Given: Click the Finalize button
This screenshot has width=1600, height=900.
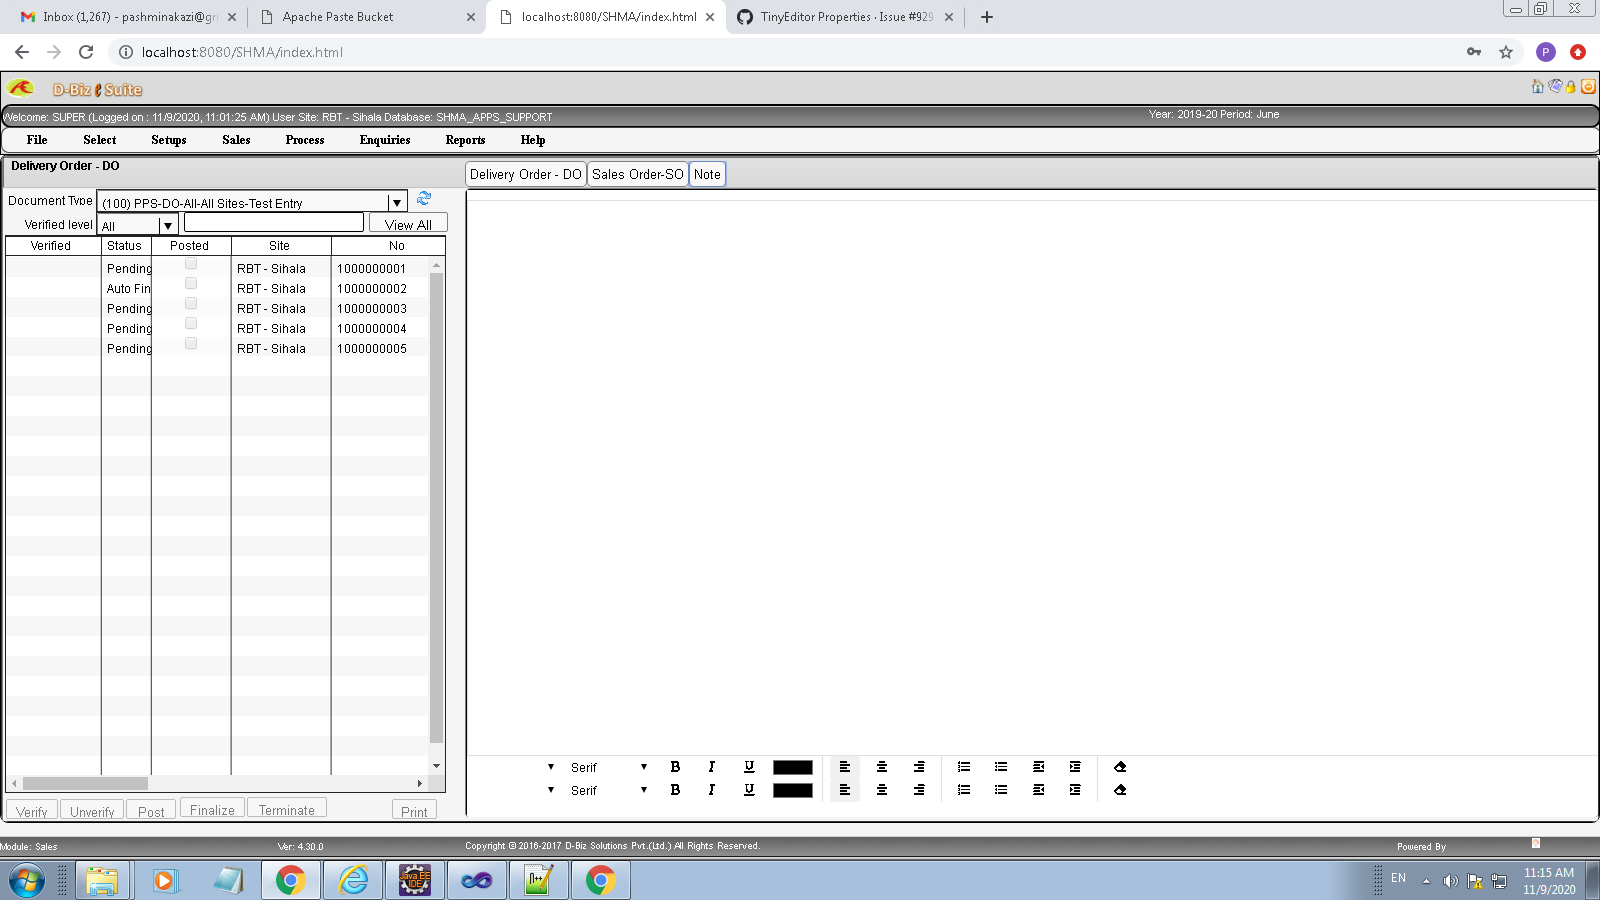Looking at the screenshot, I should (212, 809).
